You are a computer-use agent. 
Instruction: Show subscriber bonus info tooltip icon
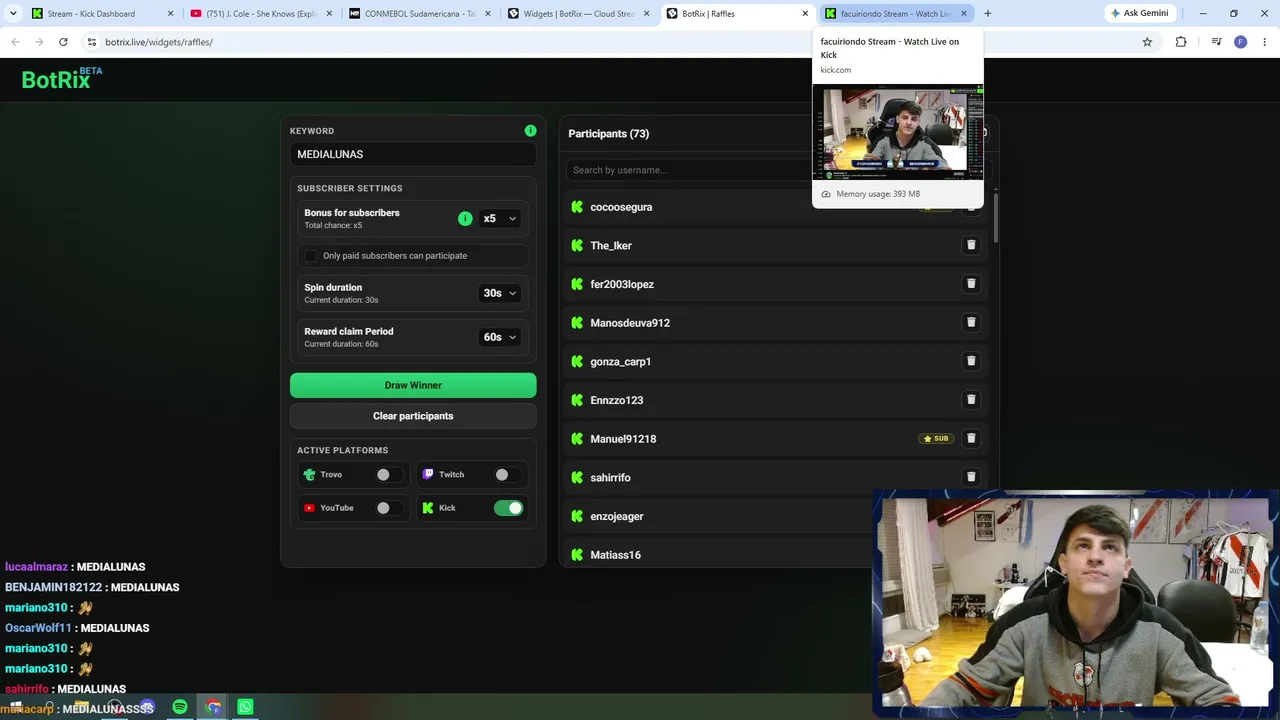[465, 218]
